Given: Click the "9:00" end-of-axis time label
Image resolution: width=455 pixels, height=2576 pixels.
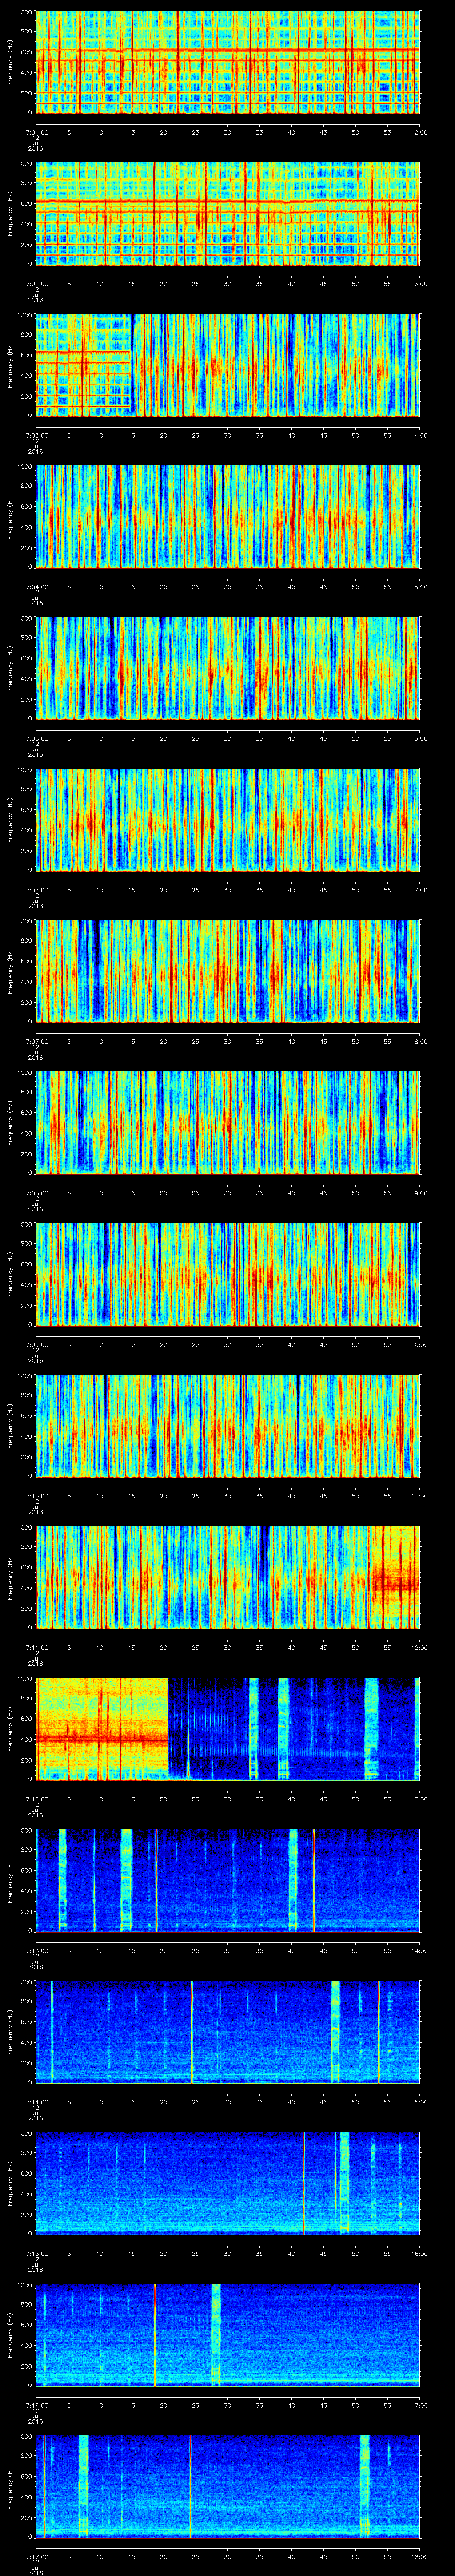Looking at the screenshot, I should point(420,1192).
